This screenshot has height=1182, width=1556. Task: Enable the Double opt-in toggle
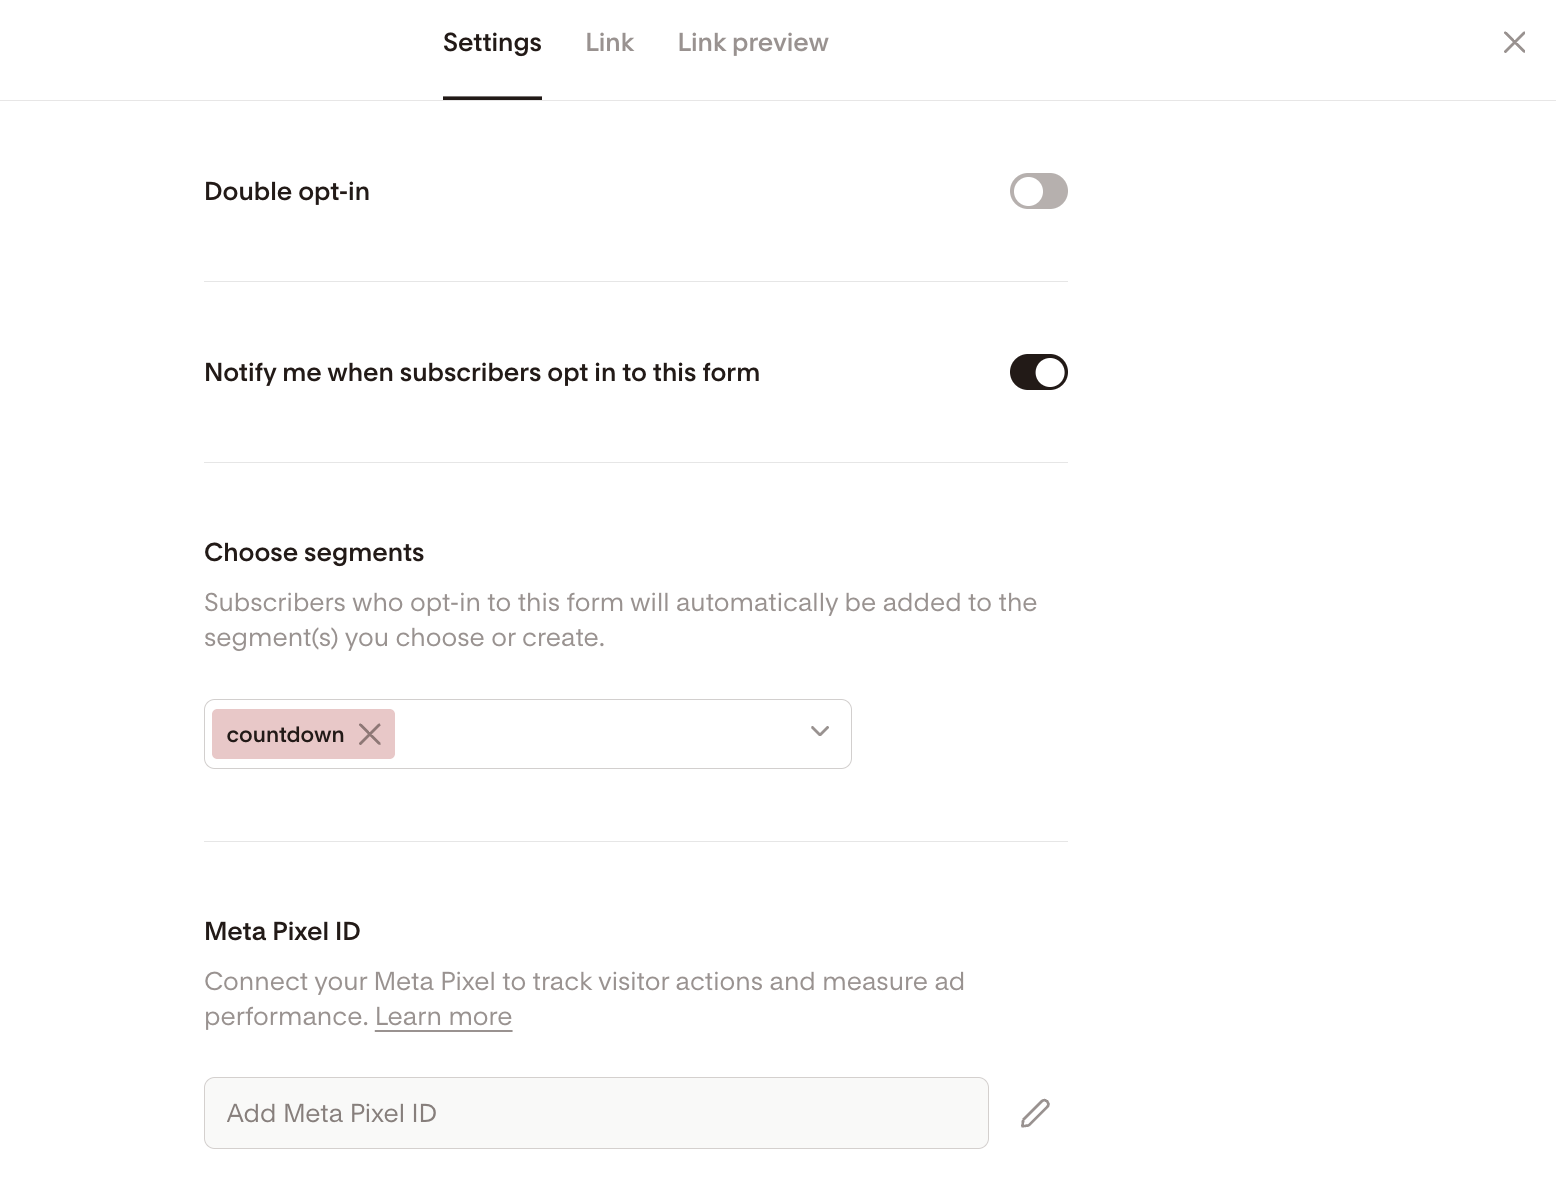point(1038,191)
